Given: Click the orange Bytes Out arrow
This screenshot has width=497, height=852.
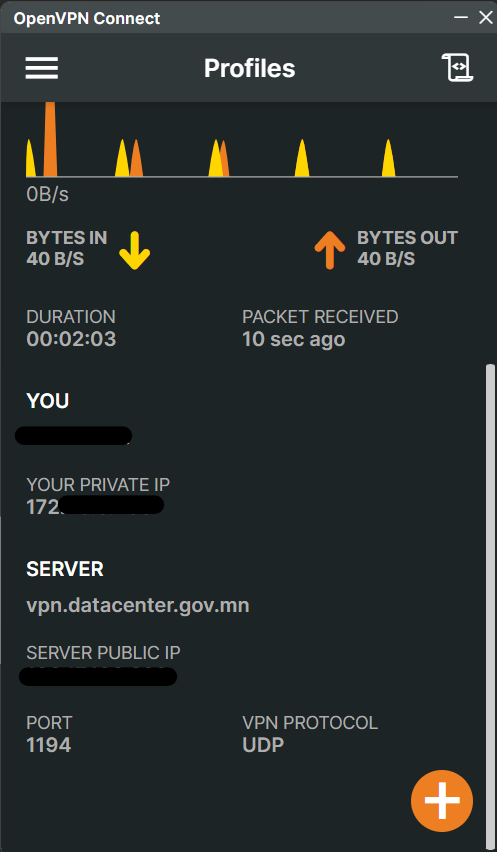Looking at the screenshot, I should [x=330, y=250].
